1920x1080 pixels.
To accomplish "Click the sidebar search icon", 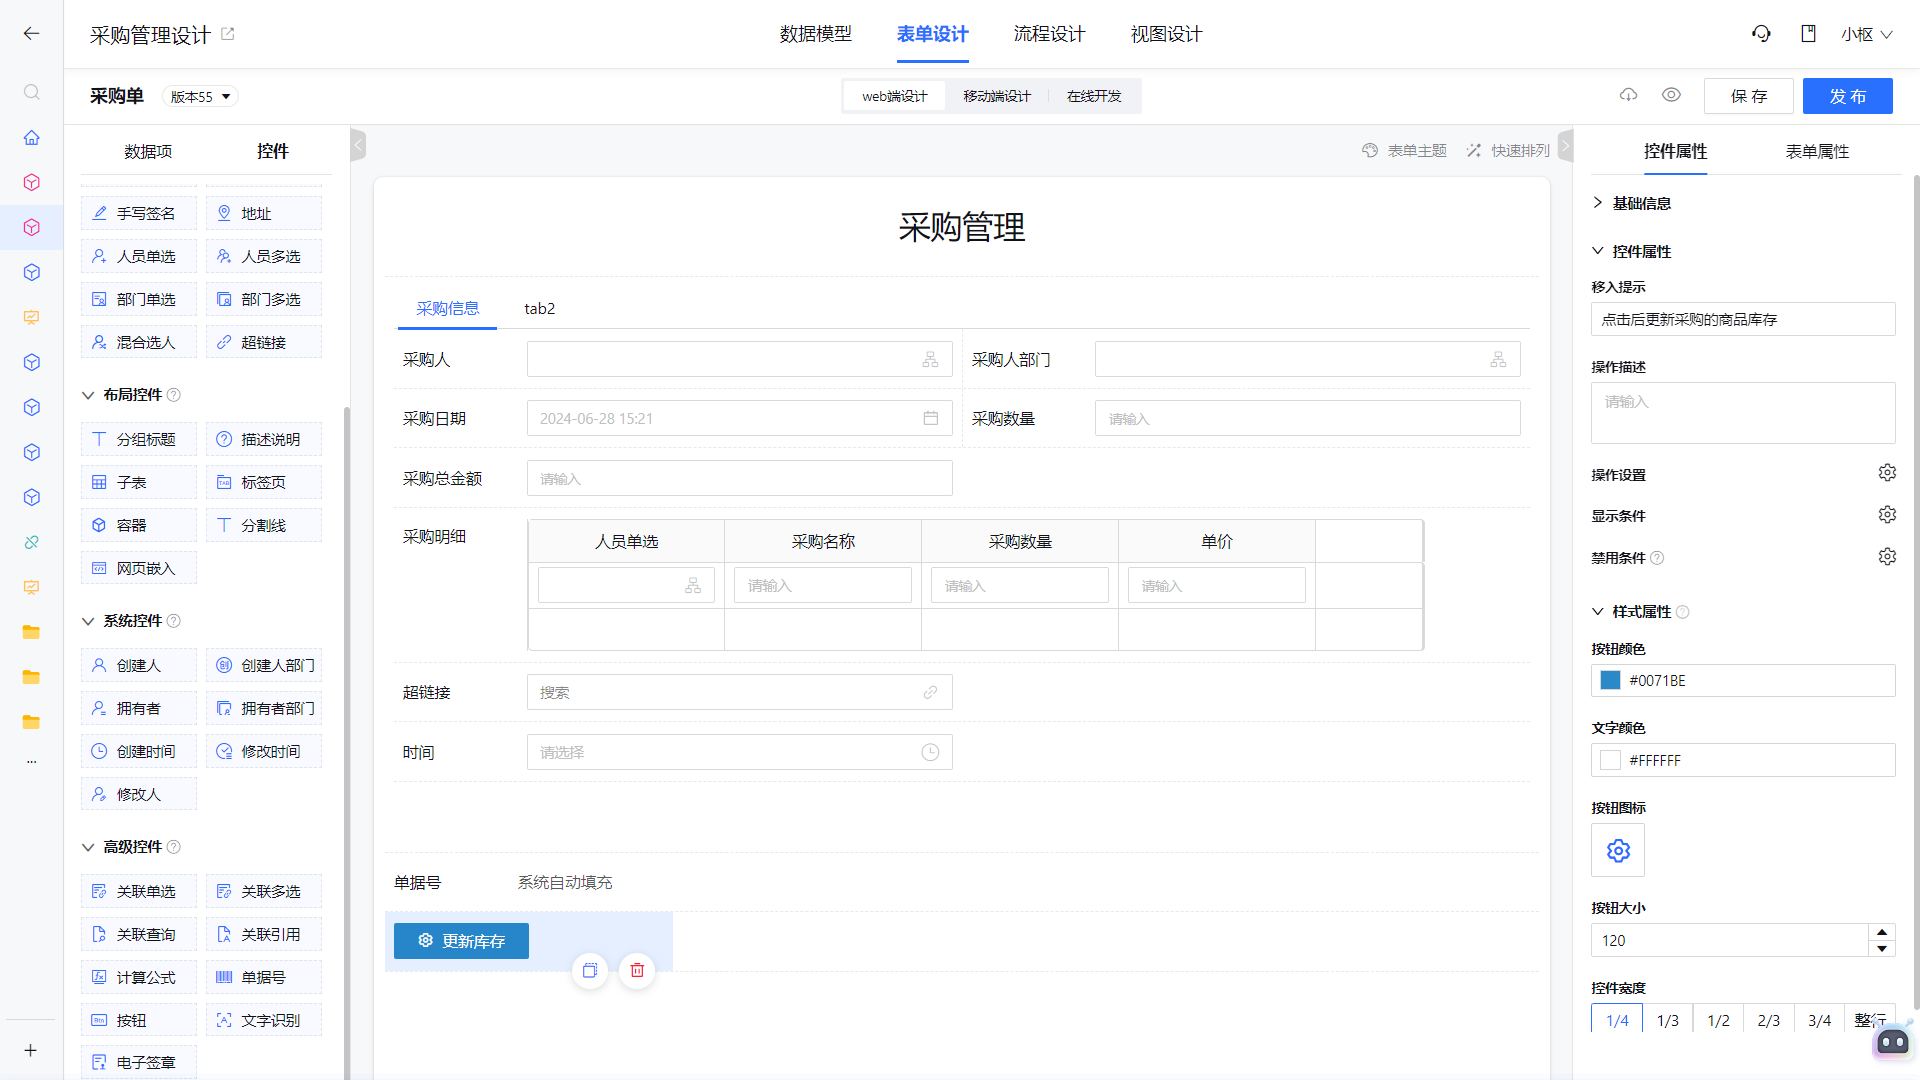I will tap(32, 92).
